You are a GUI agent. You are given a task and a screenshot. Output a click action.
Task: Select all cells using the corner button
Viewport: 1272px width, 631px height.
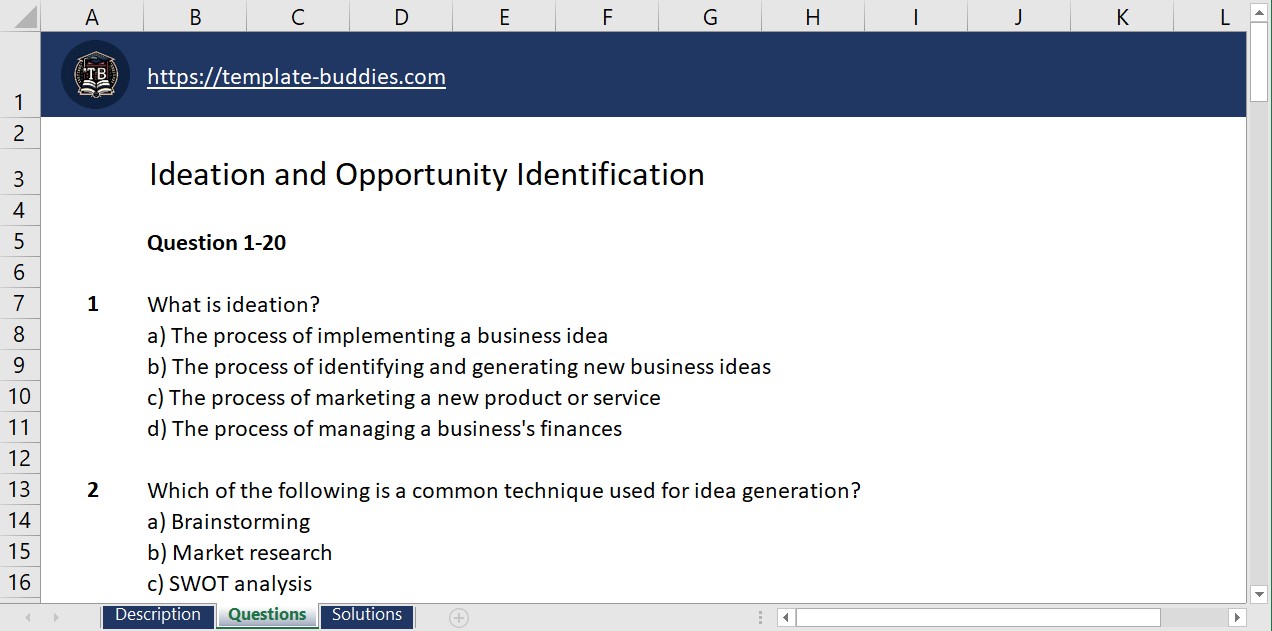pyautogui.click(x=20, y=16)
